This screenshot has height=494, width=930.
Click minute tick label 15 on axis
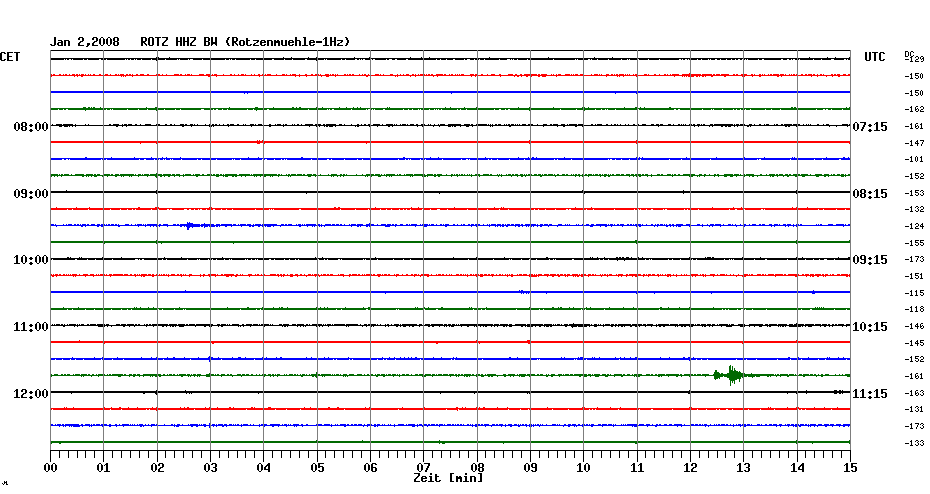pyautogui.click(x=851, y=467)
